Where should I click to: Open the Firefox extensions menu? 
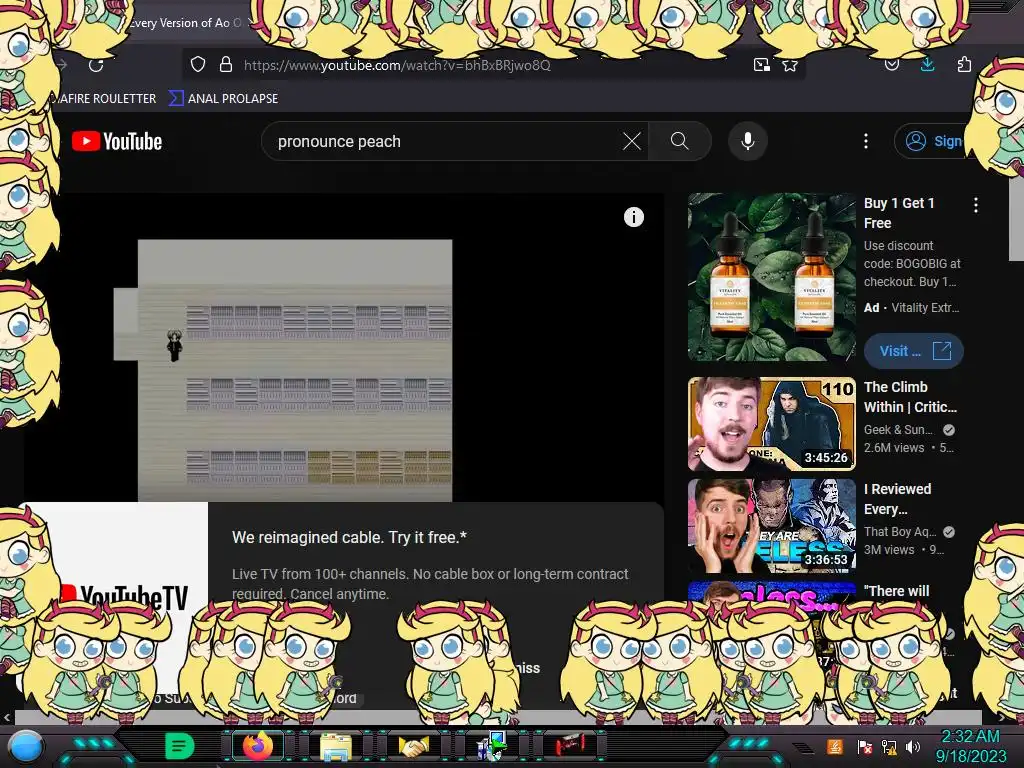point(964,64)
